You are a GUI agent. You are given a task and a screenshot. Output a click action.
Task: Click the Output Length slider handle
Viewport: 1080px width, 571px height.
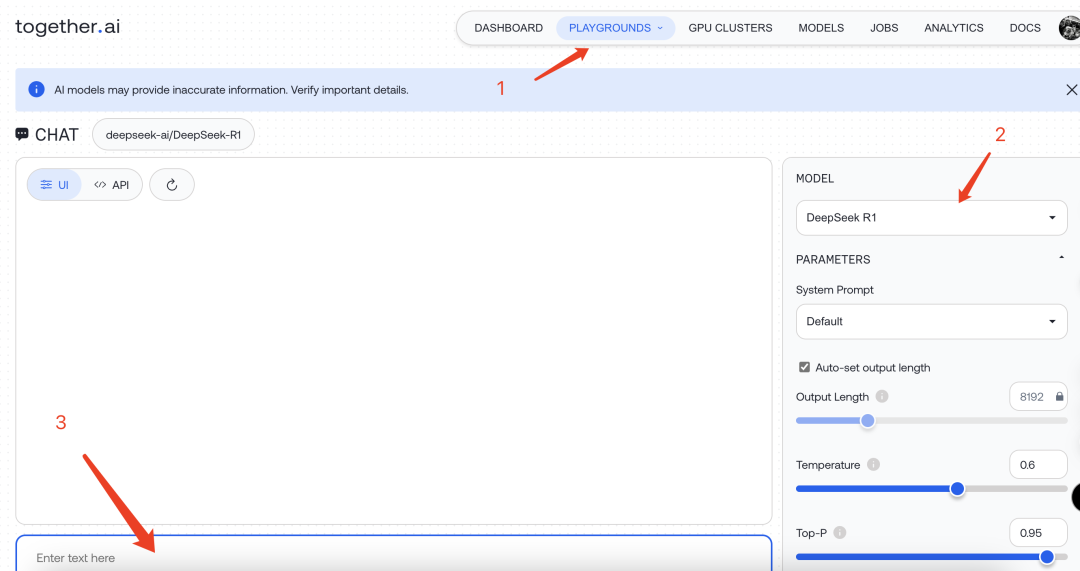[x=868, y=421]
